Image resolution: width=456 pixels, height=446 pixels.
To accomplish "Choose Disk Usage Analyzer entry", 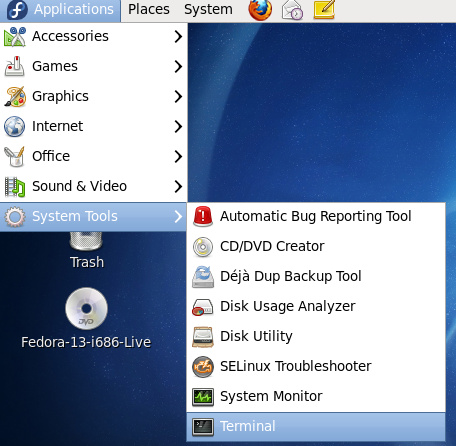I will coord(316,307).
